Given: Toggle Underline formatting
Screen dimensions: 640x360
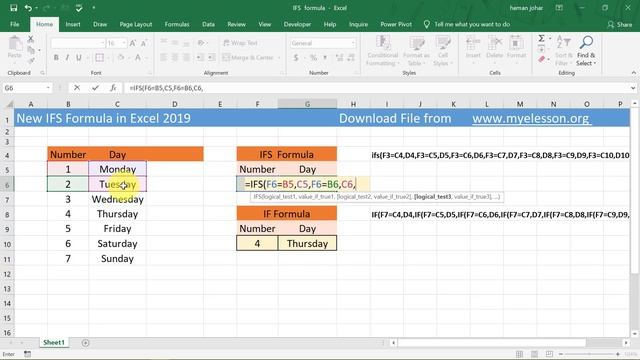Looking at the screenshot, I should coord(78,58).
